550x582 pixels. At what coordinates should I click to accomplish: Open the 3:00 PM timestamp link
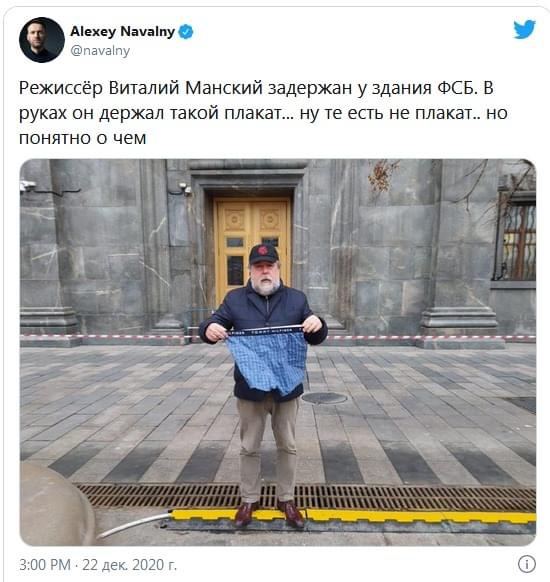45,565
